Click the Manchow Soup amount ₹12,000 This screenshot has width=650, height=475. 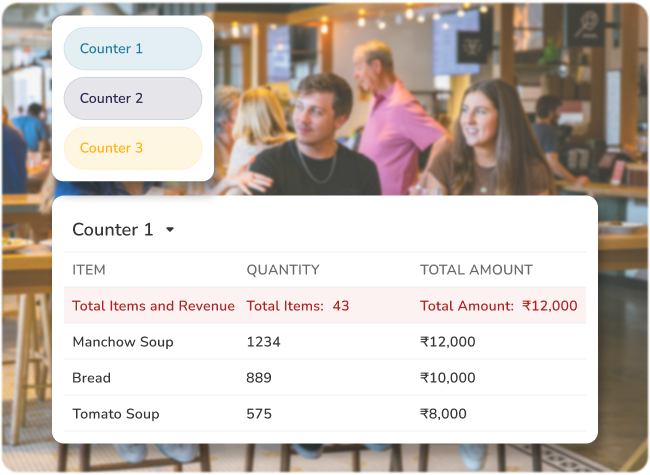(448, 342)
